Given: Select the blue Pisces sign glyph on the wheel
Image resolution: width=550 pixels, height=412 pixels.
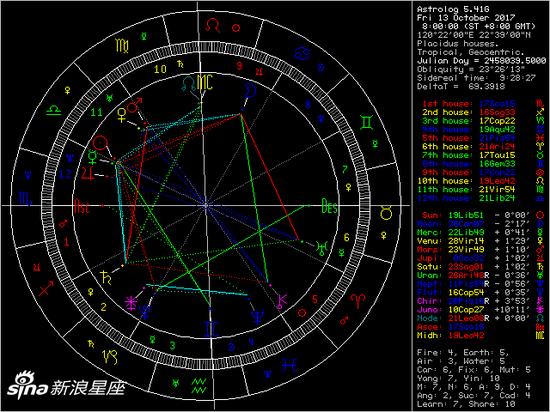Looking at the screenshot, I should 288,365.
